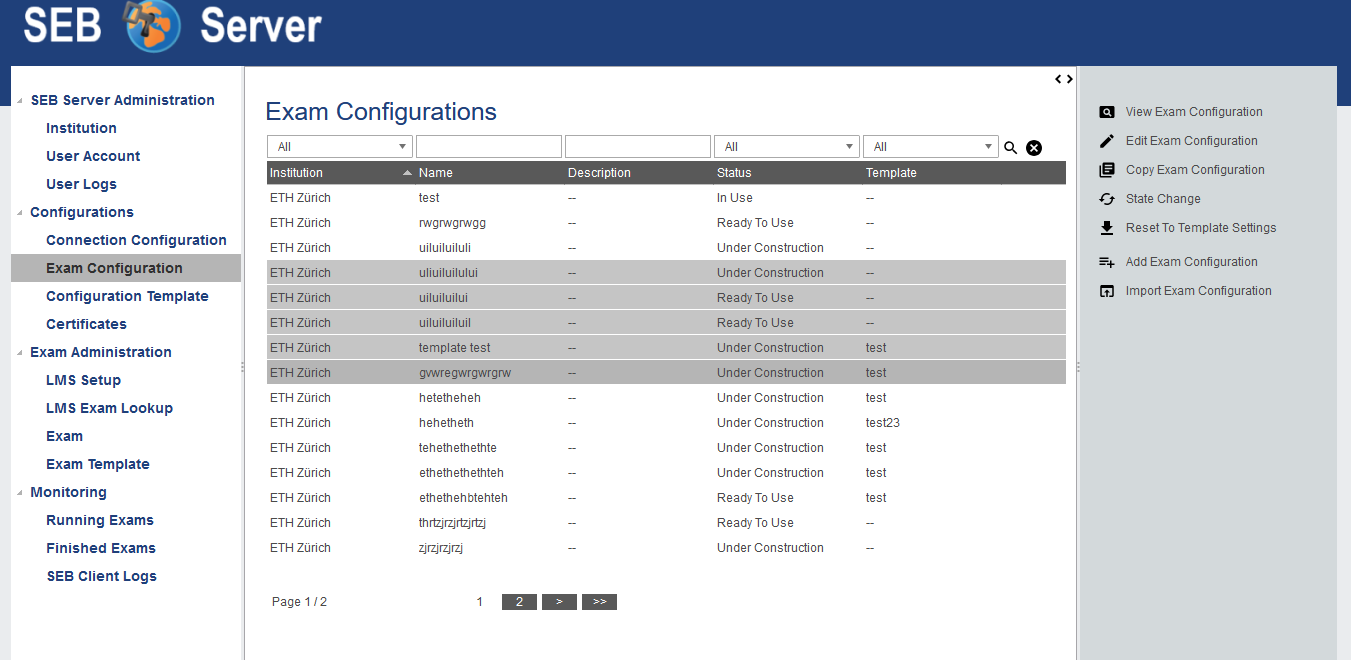Image resolution: width=1351 pixels, height=660 pixels.
Task: Jump to last page with >> button
Action: (x=599, y=602)
